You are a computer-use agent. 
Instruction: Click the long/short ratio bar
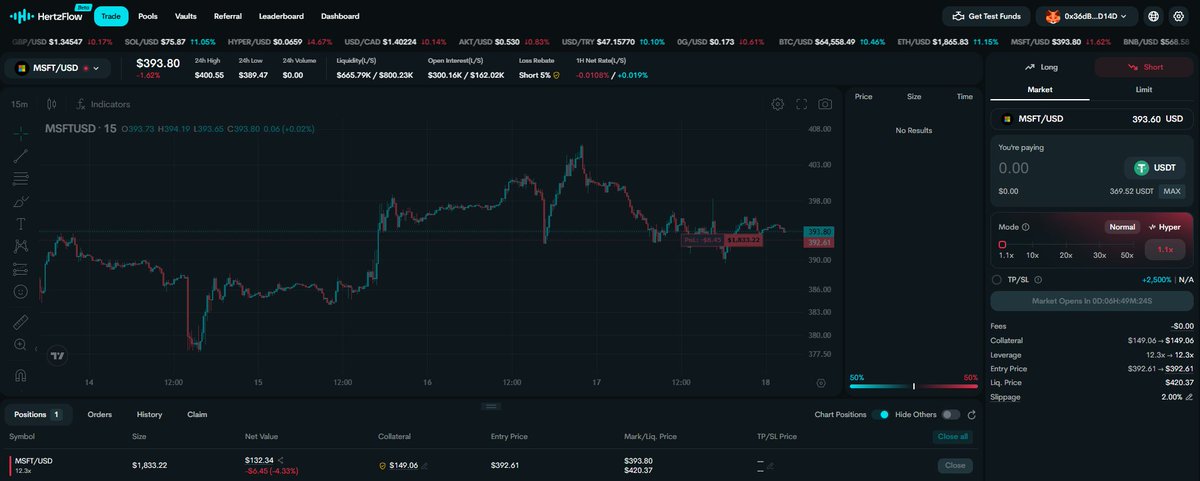tap(913, 386)
